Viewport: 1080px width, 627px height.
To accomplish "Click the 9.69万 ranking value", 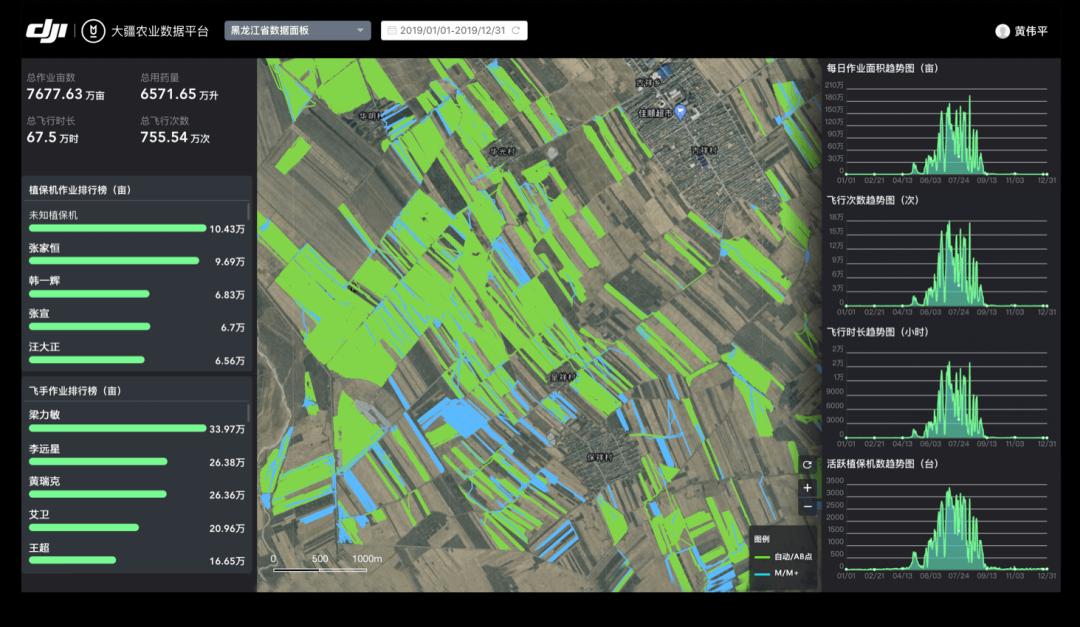I will (x=230, y=262).
